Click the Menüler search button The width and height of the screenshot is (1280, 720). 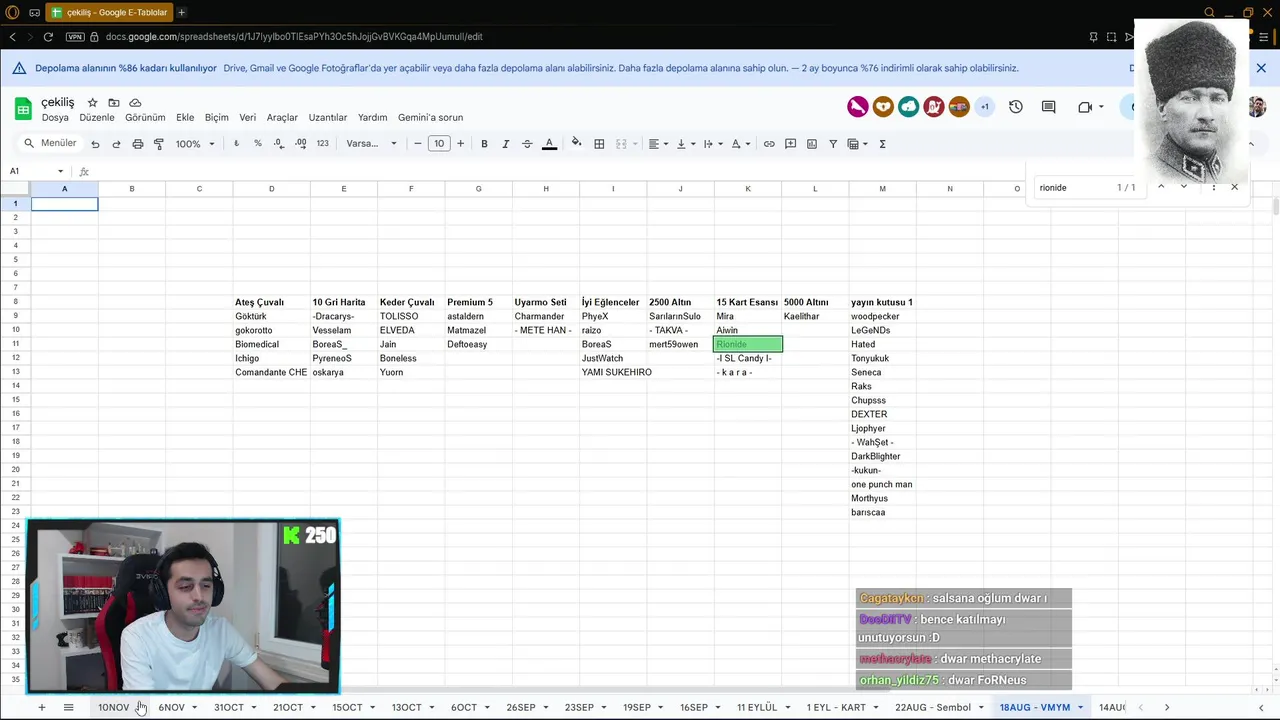(51, 144)
